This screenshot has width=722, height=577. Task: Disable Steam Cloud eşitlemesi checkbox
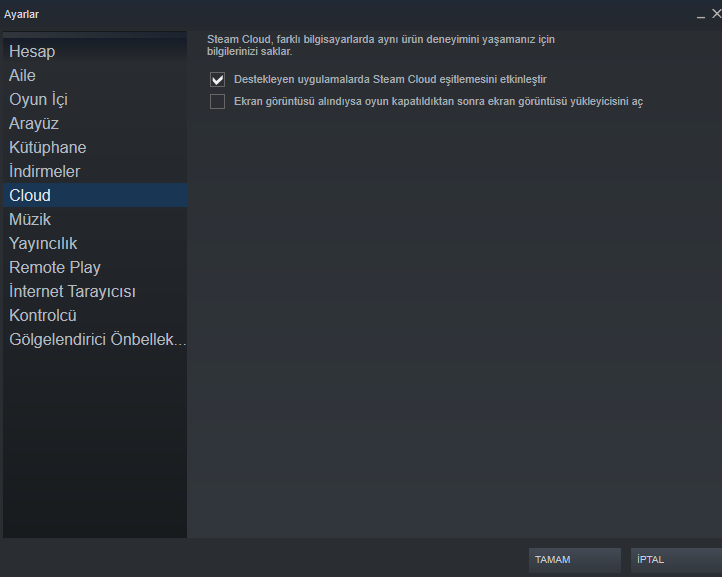pos(217,79)
